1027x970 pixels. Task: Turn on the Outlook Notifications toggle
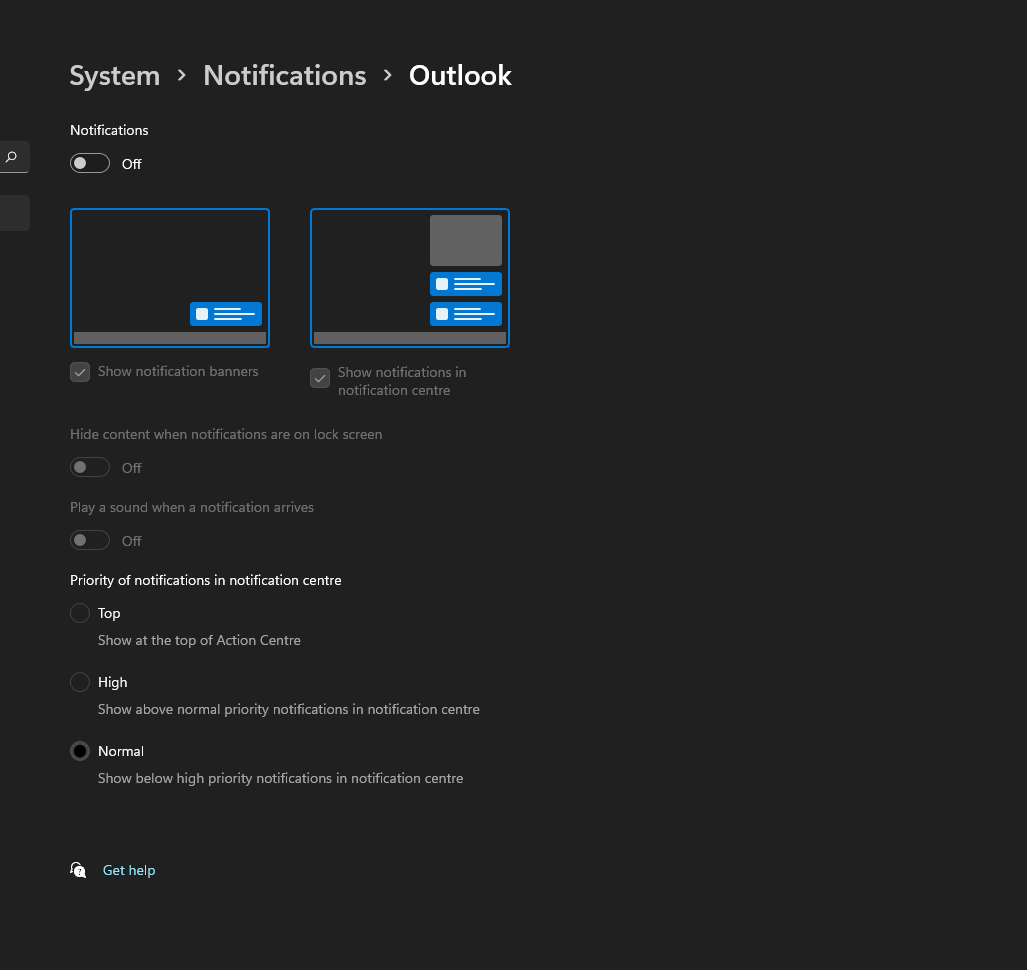90,163
